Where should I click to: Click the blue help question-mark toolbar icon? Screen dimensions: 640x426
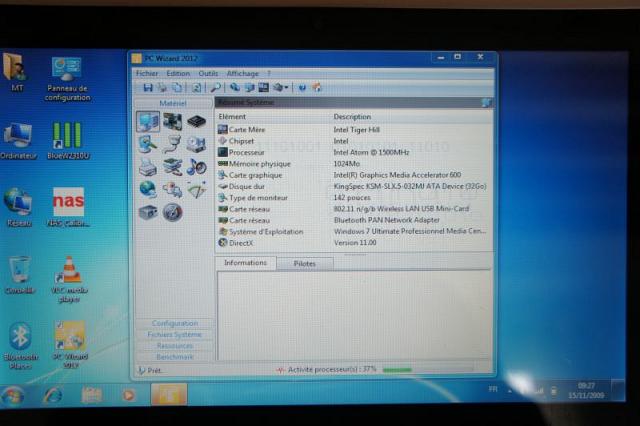point(302,88)
